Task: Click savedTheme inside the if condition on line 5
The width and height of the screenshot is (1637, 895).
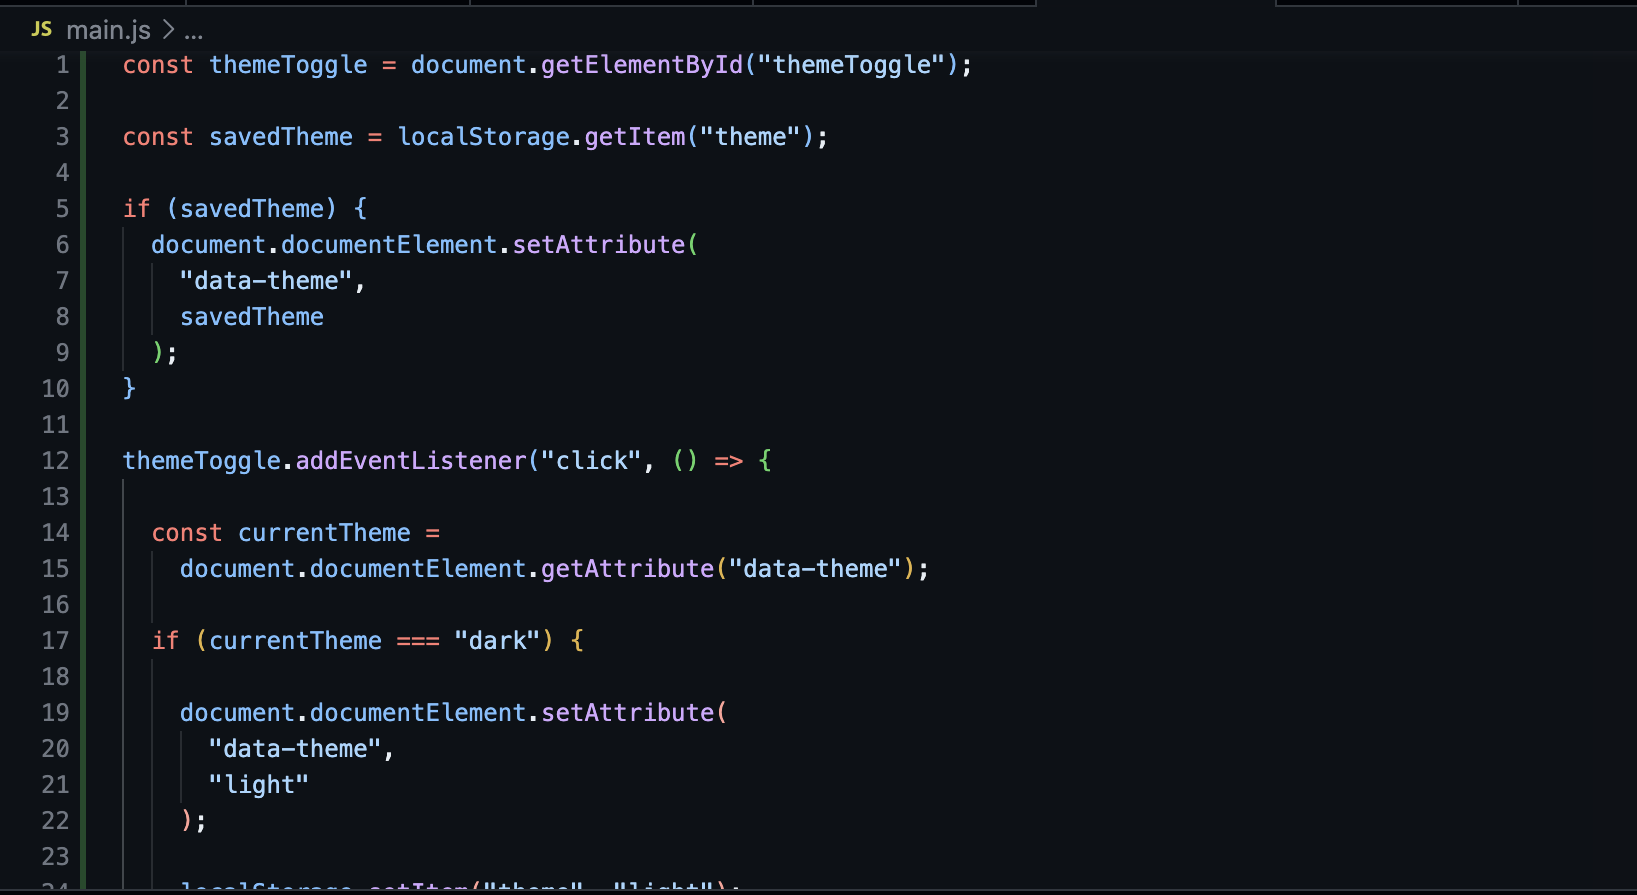Action: coord(252,209)
